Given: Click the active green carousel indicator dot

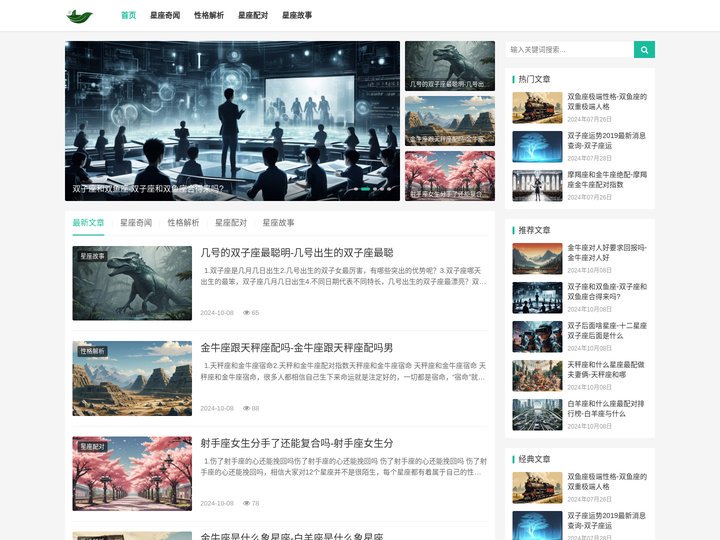Looking at the screenshot, I should coord(366,189).
